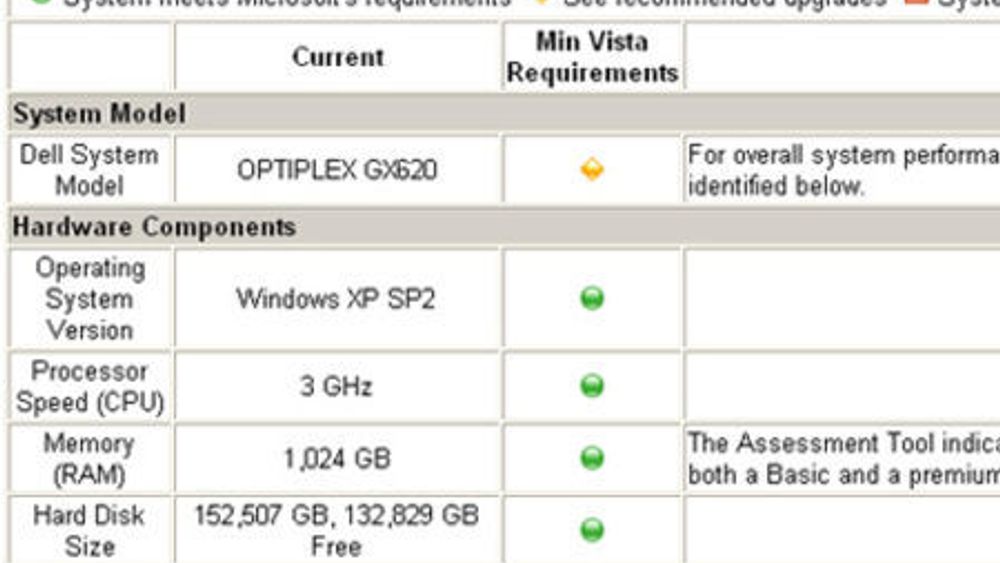
Task: Click the Processor Speed (CPU) label
Action: [90, 386]
